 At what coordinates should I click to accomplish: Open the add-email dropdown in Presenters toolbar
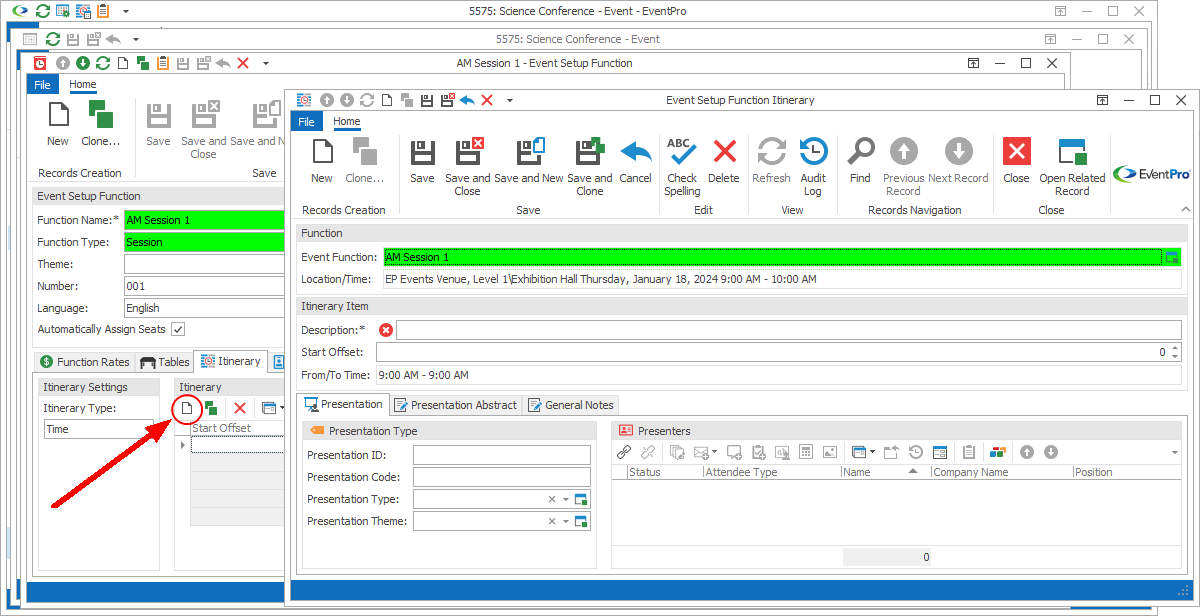714,452
